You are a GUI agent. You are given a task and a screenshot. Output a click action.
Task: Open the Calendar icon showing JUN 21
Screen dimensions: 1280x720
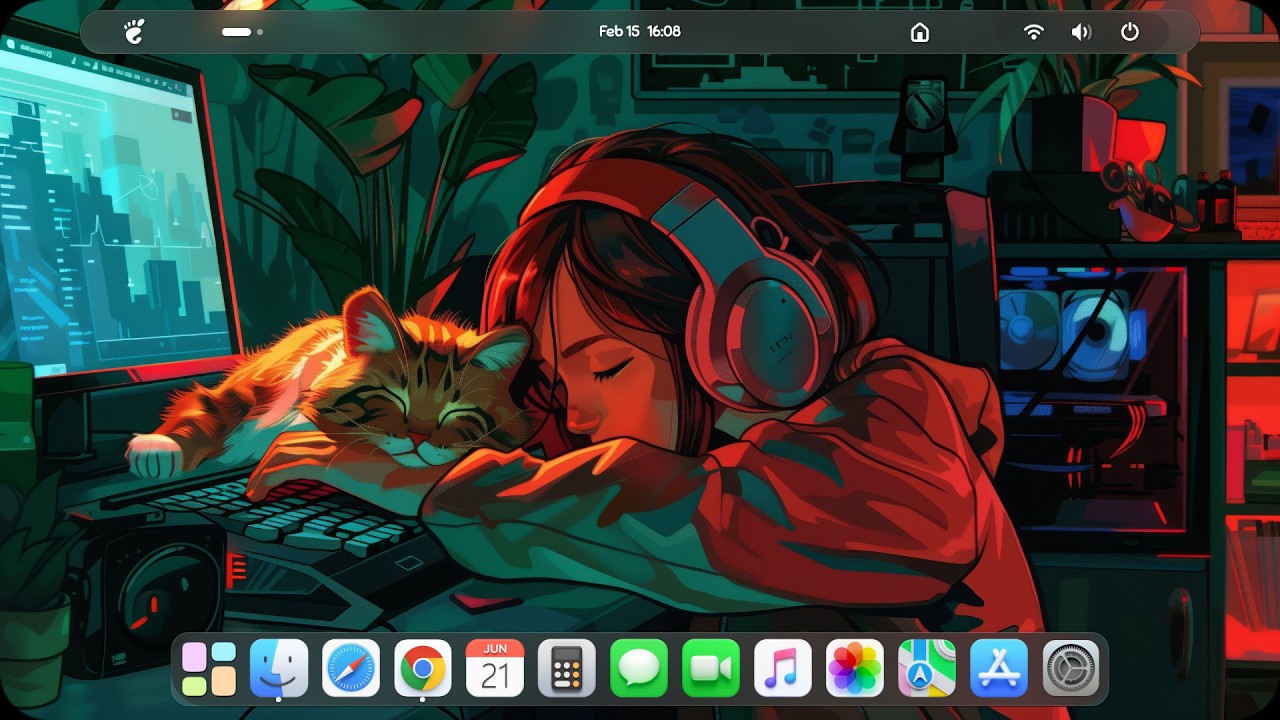495,668
